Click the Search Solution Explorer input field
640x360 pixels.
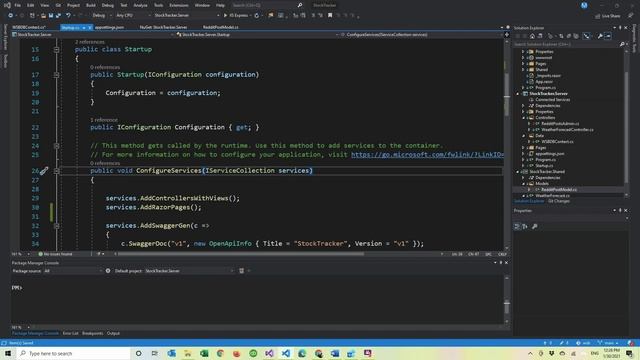[x=566, y=44]
